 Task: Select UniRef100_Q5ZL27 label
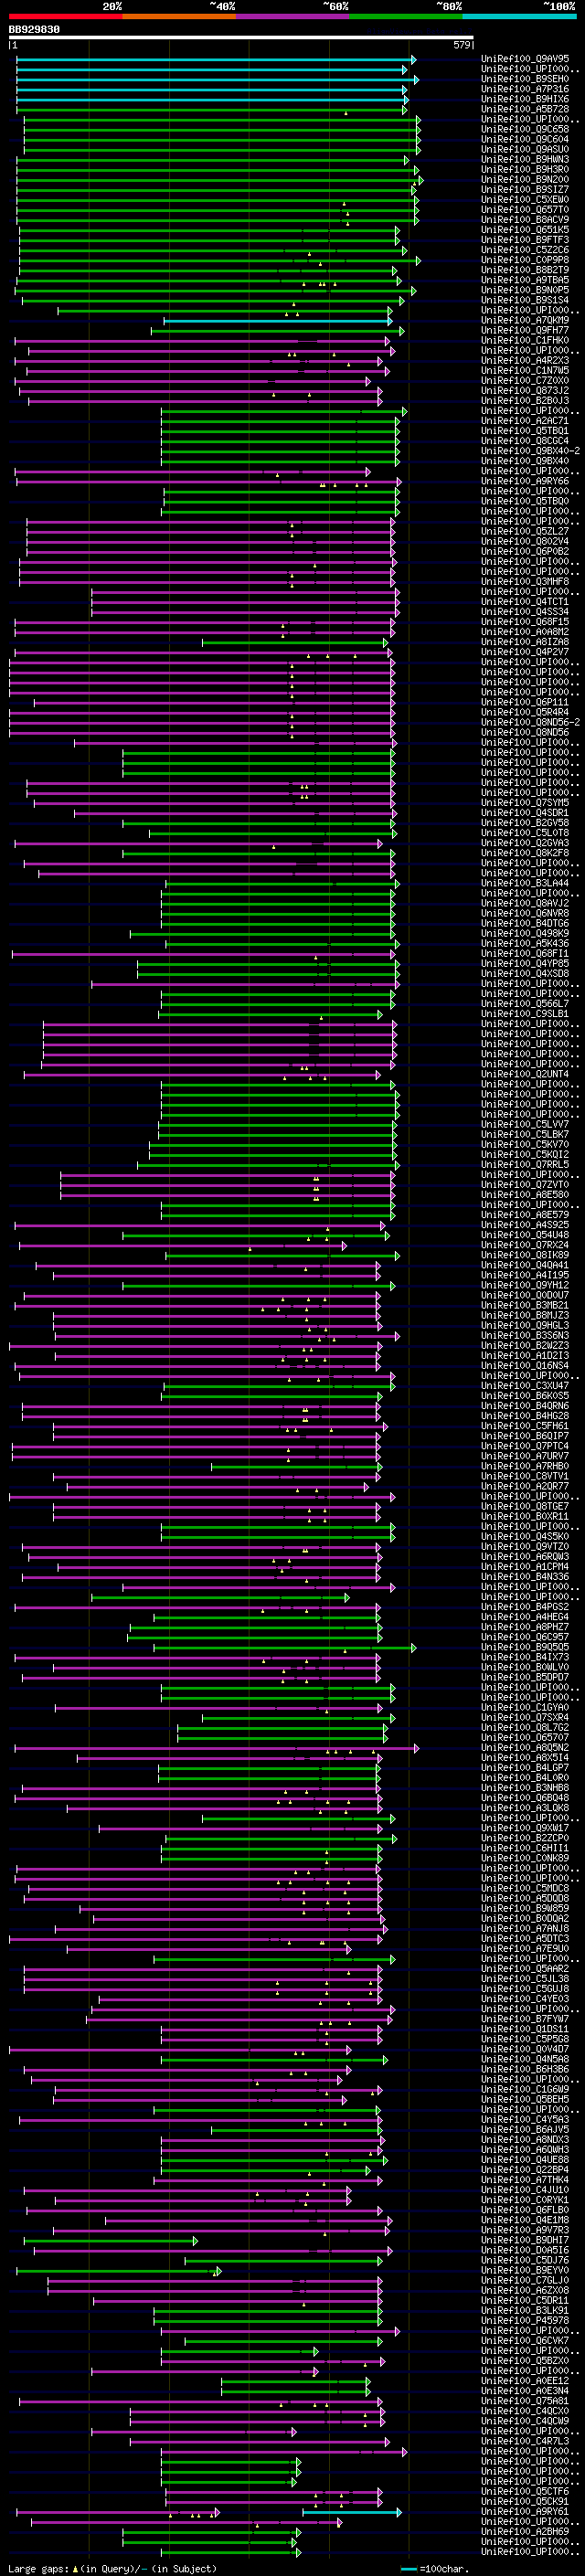click(x=525, y=531)
